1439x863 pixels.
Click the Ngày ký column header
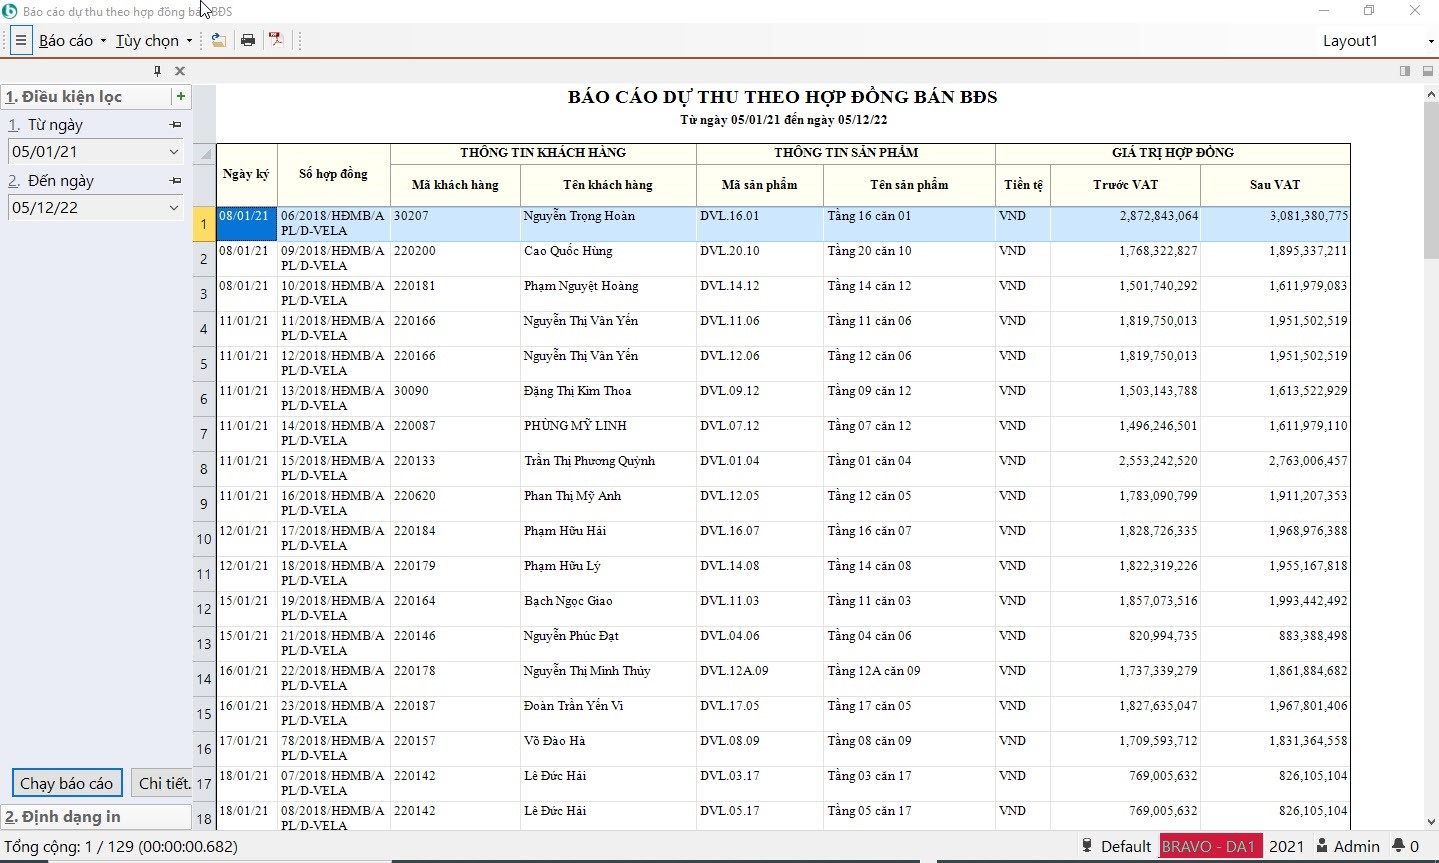coord(246,175)
